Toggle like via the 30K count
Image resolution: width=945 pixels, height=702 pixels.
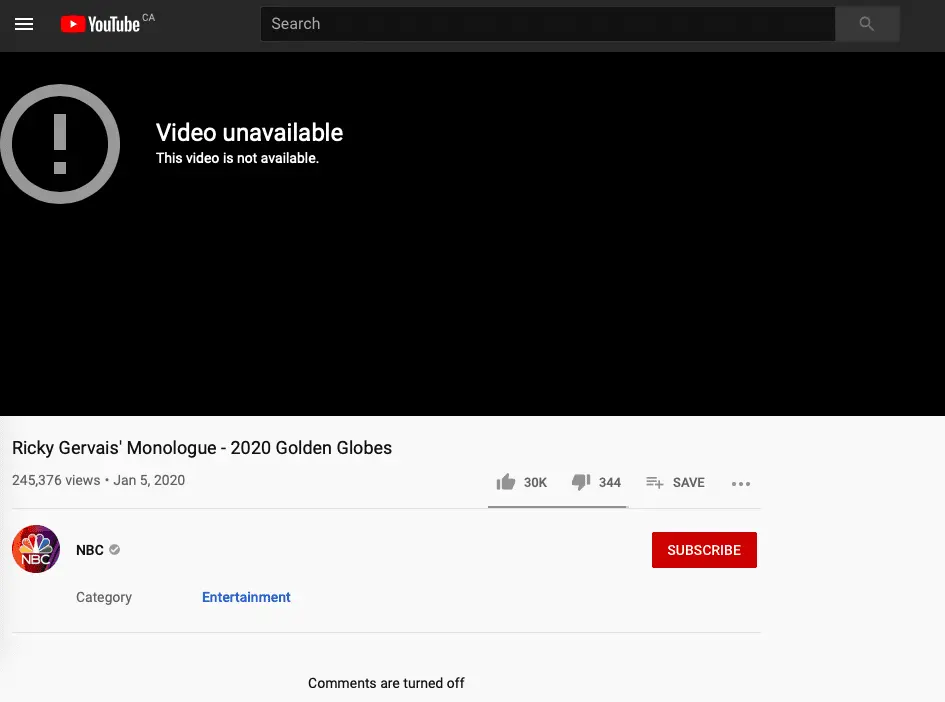[x=535, y=483]
